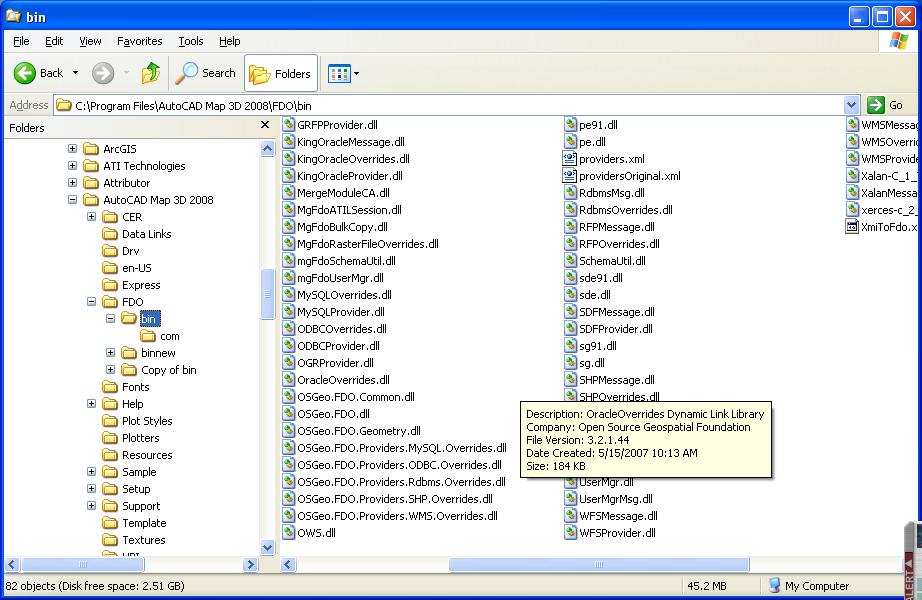Collapse the bin folder node
This screenshot has height=600, width=922.
110,319
